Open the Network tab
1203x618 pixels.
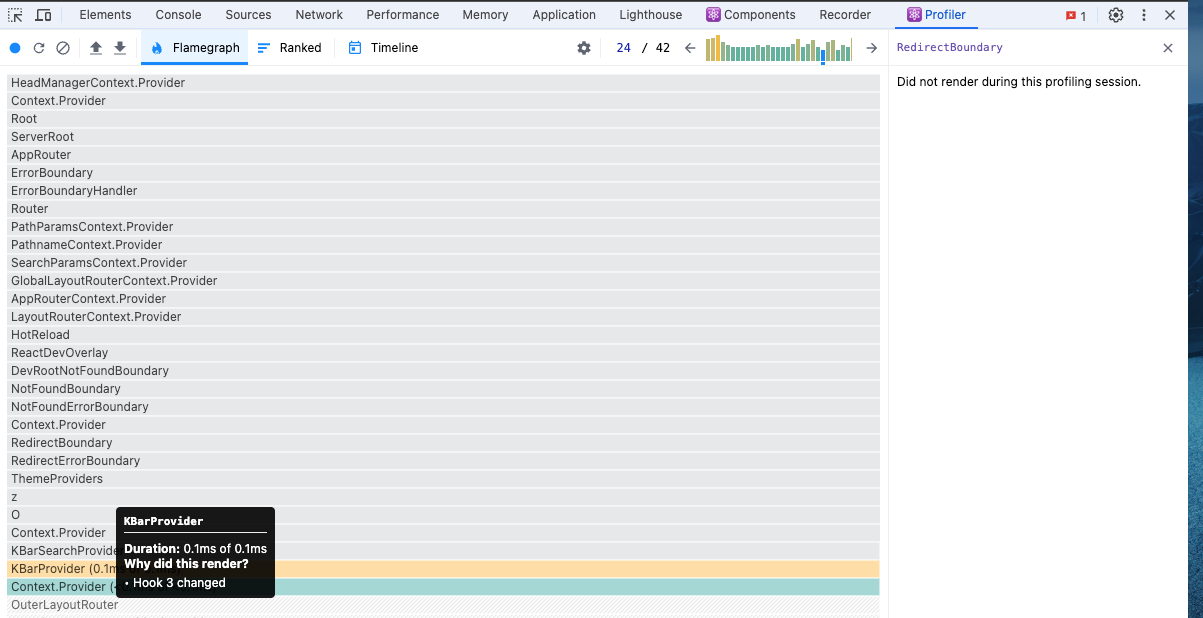coord(319,15)
